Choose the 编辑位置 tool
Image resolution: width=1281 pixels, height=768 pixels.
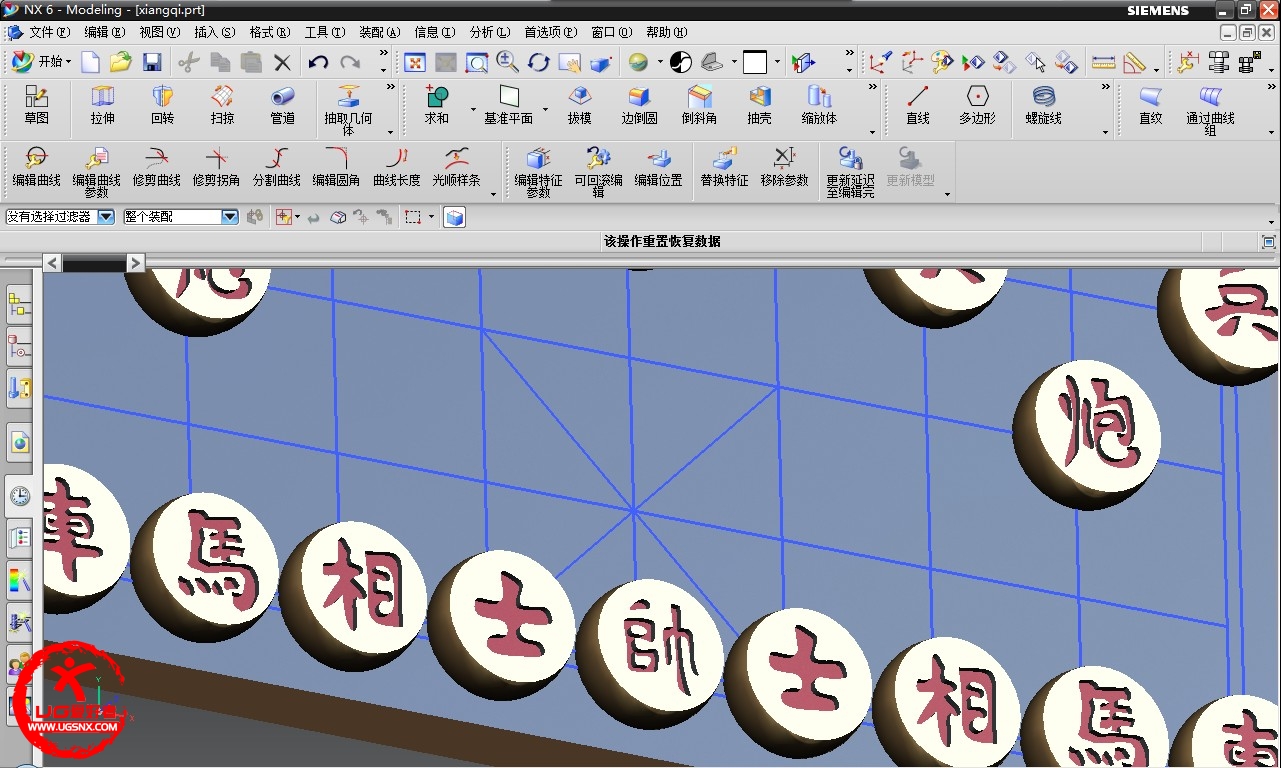pyautogui.click(x=658, y=167)
